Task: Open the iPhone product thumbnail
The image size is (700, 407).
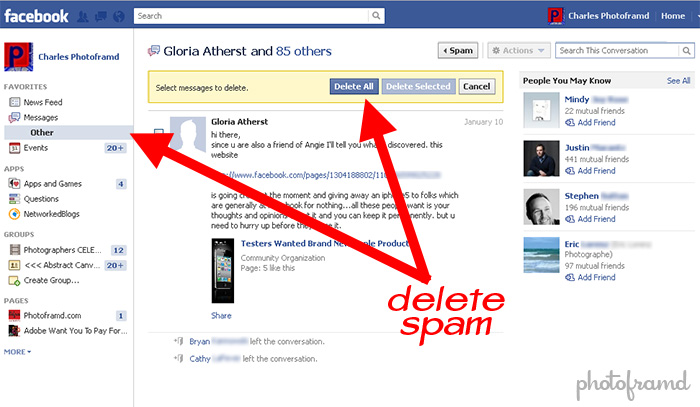Action: 223,271
